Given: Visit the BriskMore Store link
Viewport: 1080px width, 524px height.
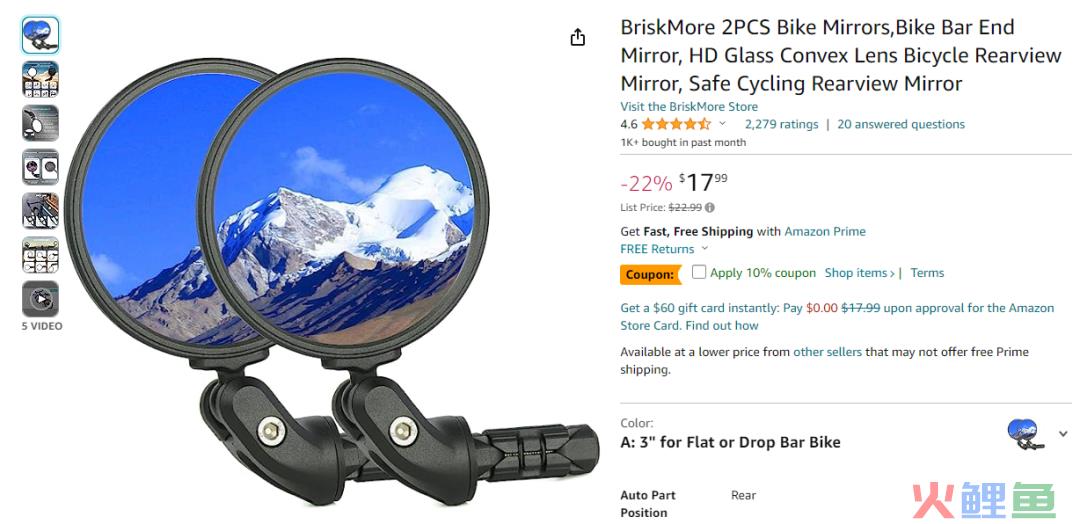Looking at the screenshot, I should point(689,107).
